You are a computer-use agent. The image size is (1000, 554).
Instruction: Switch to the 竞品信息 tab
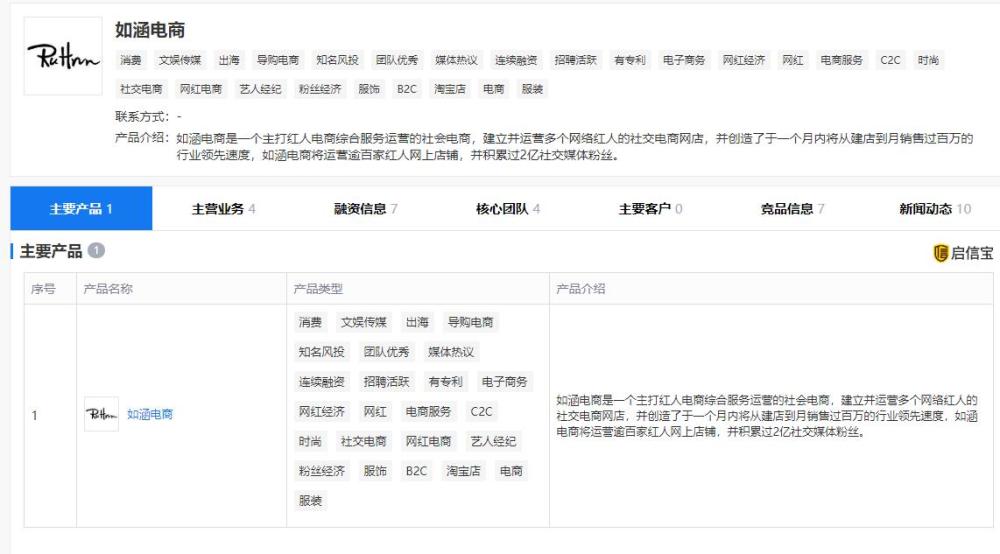792,208
